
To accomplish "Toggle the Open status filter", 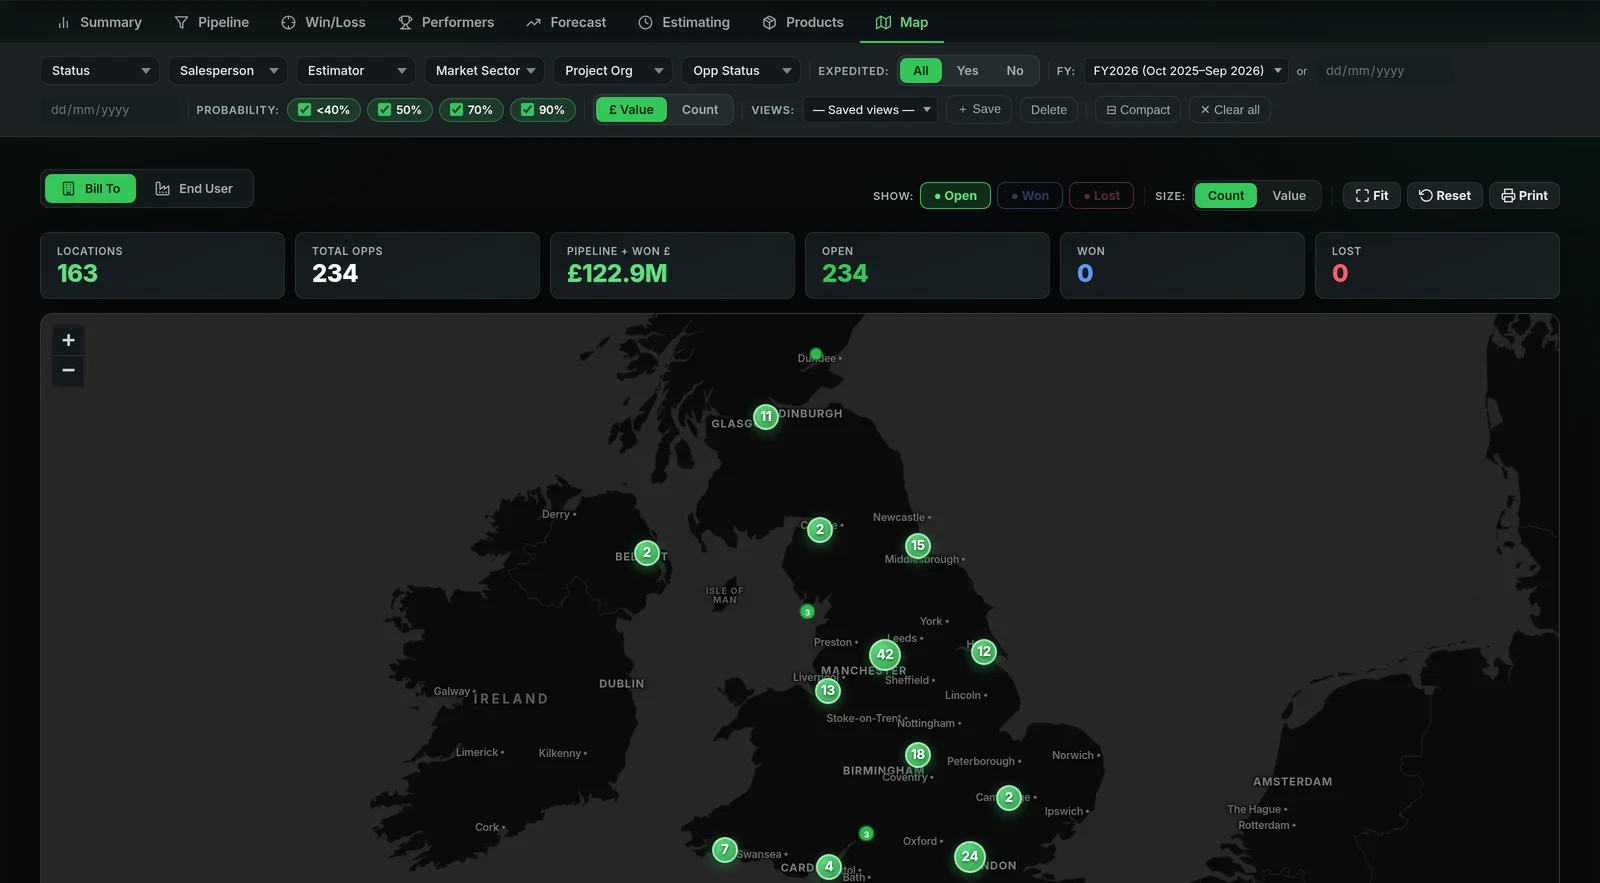I will pyautogui.click(x=956, y=196).
